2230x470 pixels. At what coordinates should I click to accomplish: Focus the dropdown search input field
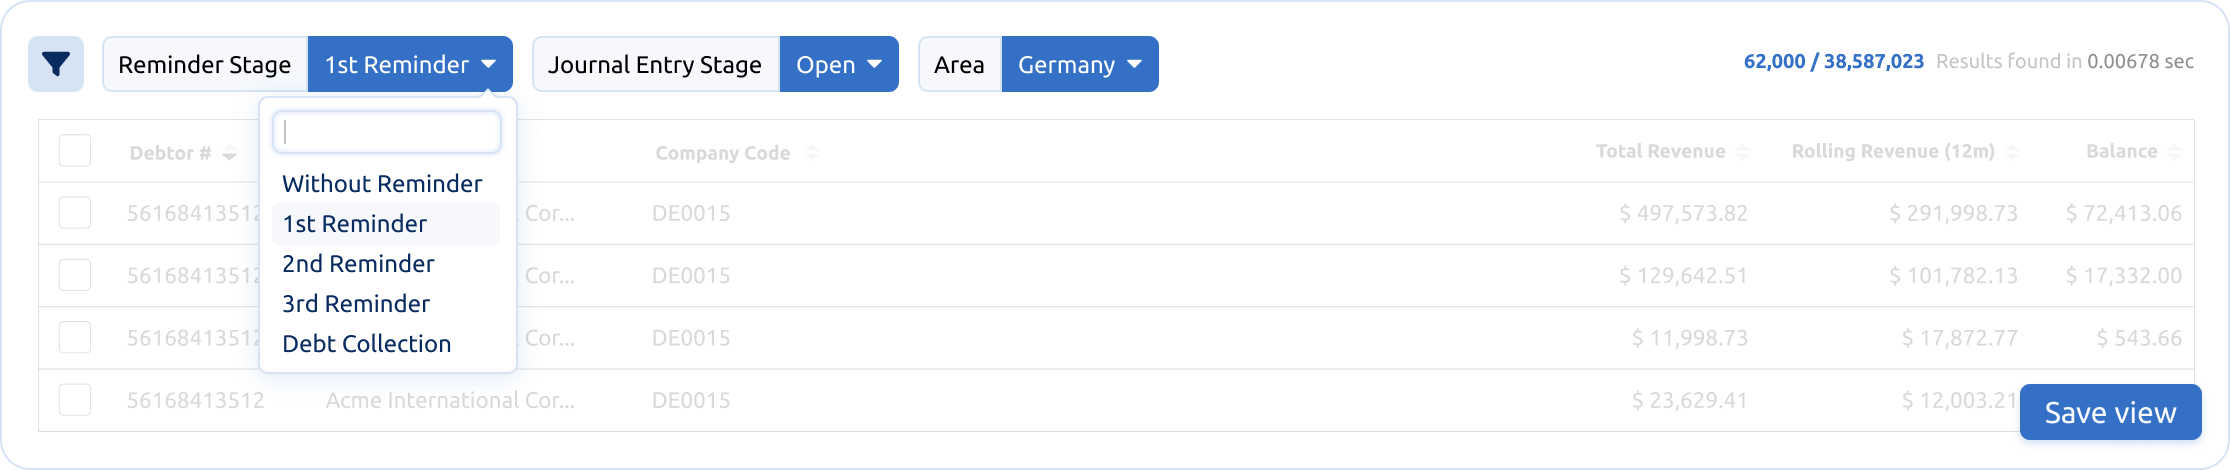pos(387,132)
